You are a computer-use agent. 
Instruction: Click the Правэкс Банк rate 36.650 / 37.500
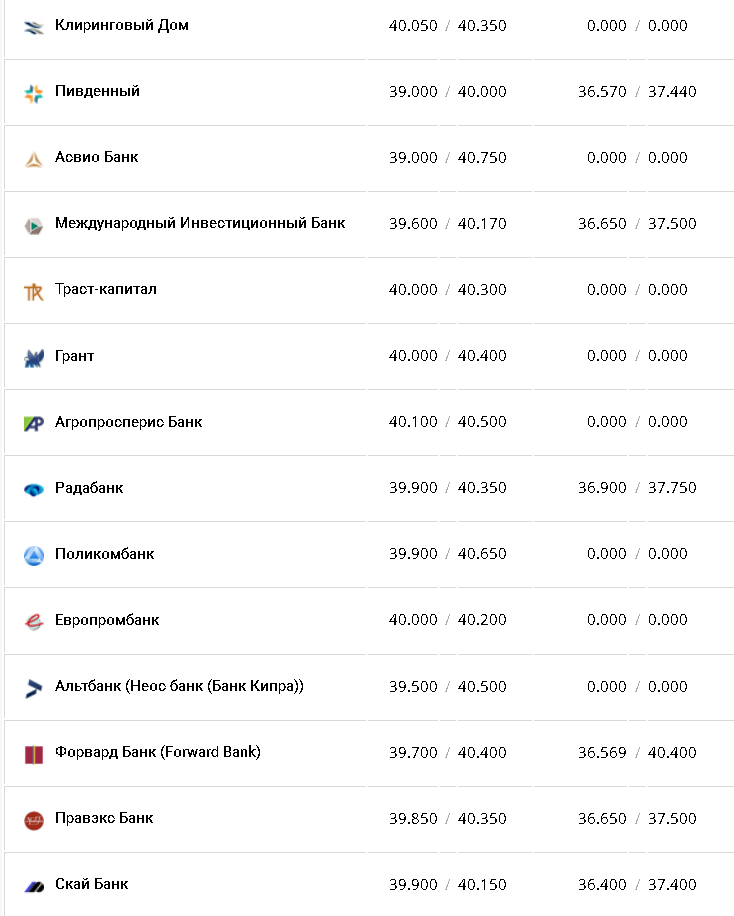tap(637, 818)
